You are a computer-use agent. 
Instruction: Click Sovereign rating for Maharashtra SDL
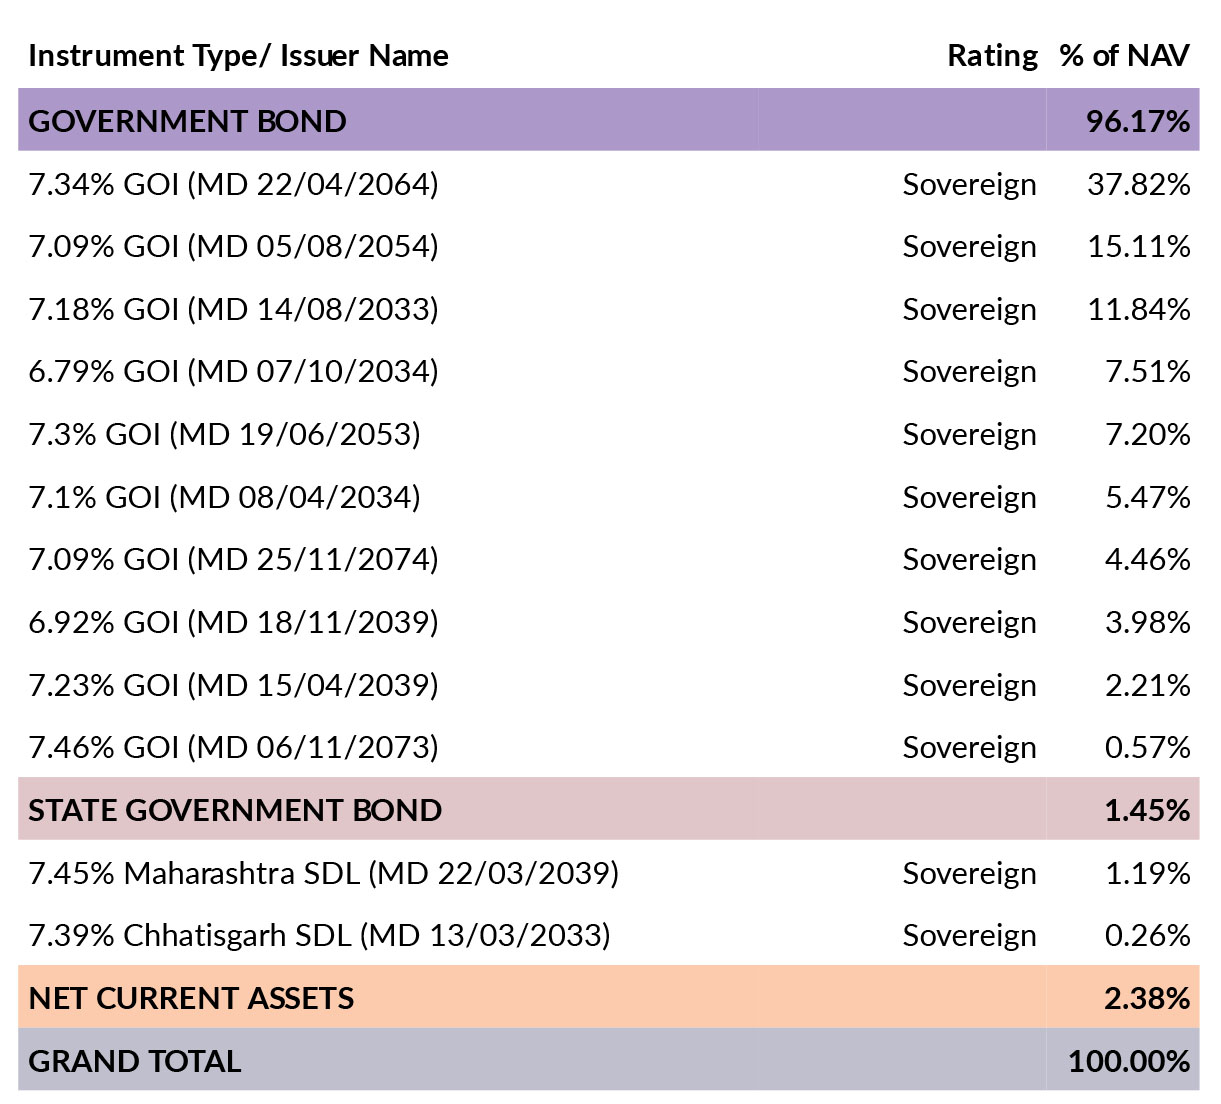(970, 874)
